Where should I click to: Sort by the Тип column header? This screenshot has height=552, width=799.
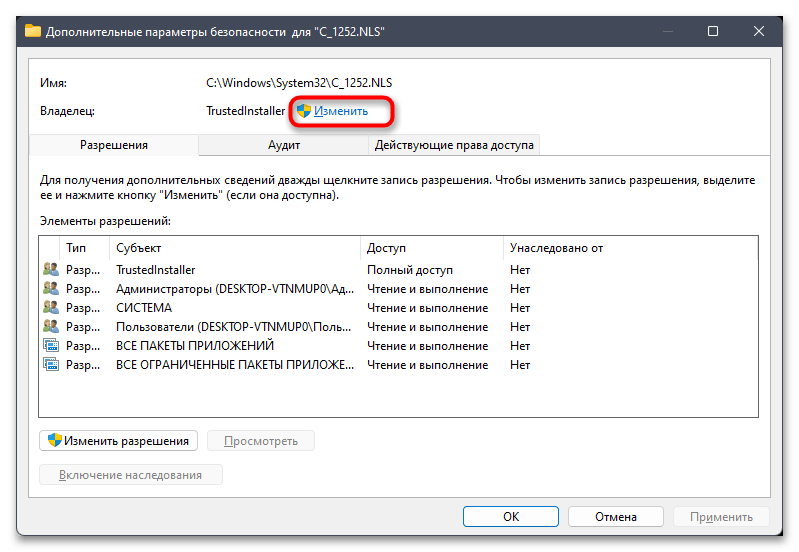click(84, 248)
